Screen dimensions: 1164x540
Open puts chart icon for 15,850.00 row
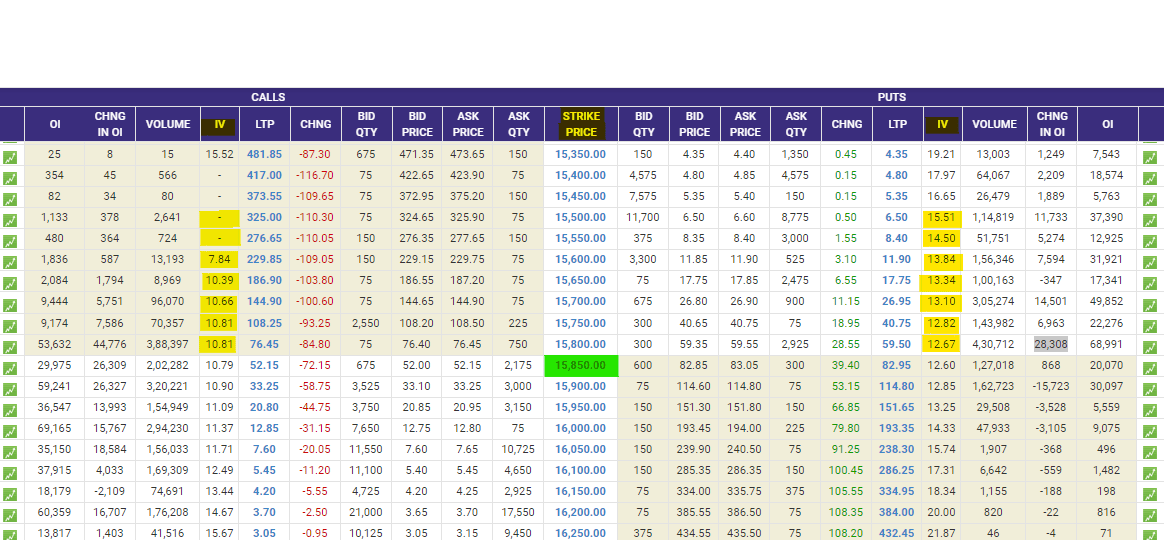tap(1150, 368)
